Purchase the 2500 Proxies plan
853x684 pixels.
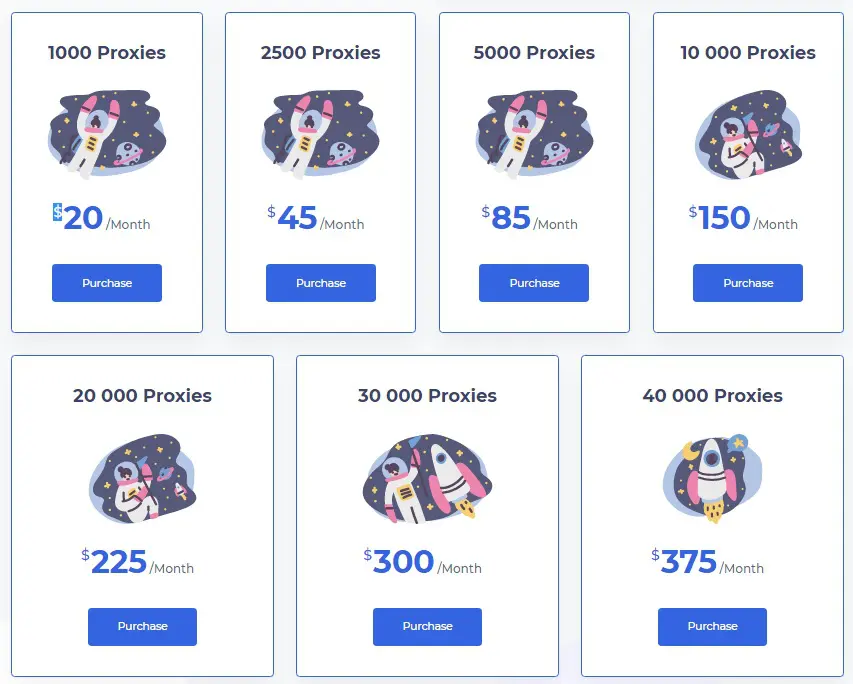pyautogui.click(x=321, y=283)
